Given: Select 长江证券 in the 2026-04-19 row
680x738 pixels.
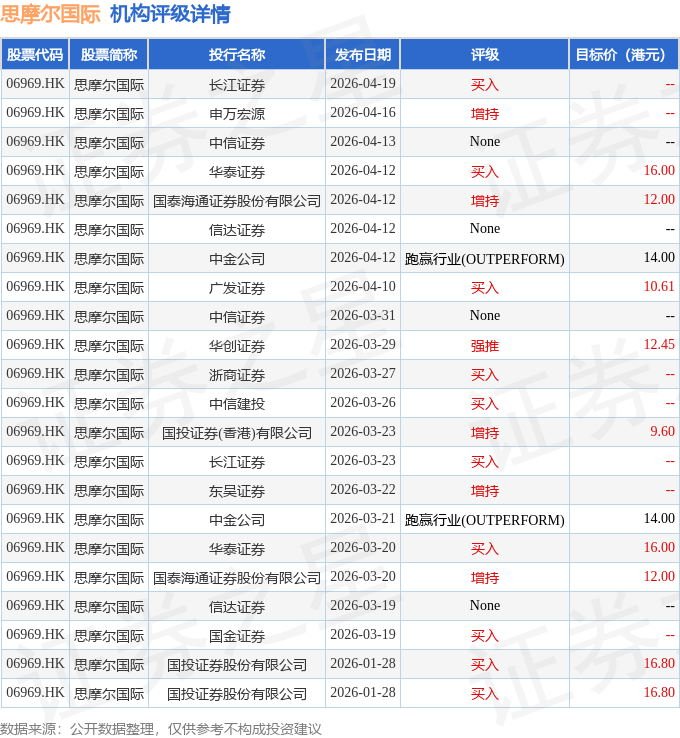Looking at the screenshot, I should tap(237, 85).
